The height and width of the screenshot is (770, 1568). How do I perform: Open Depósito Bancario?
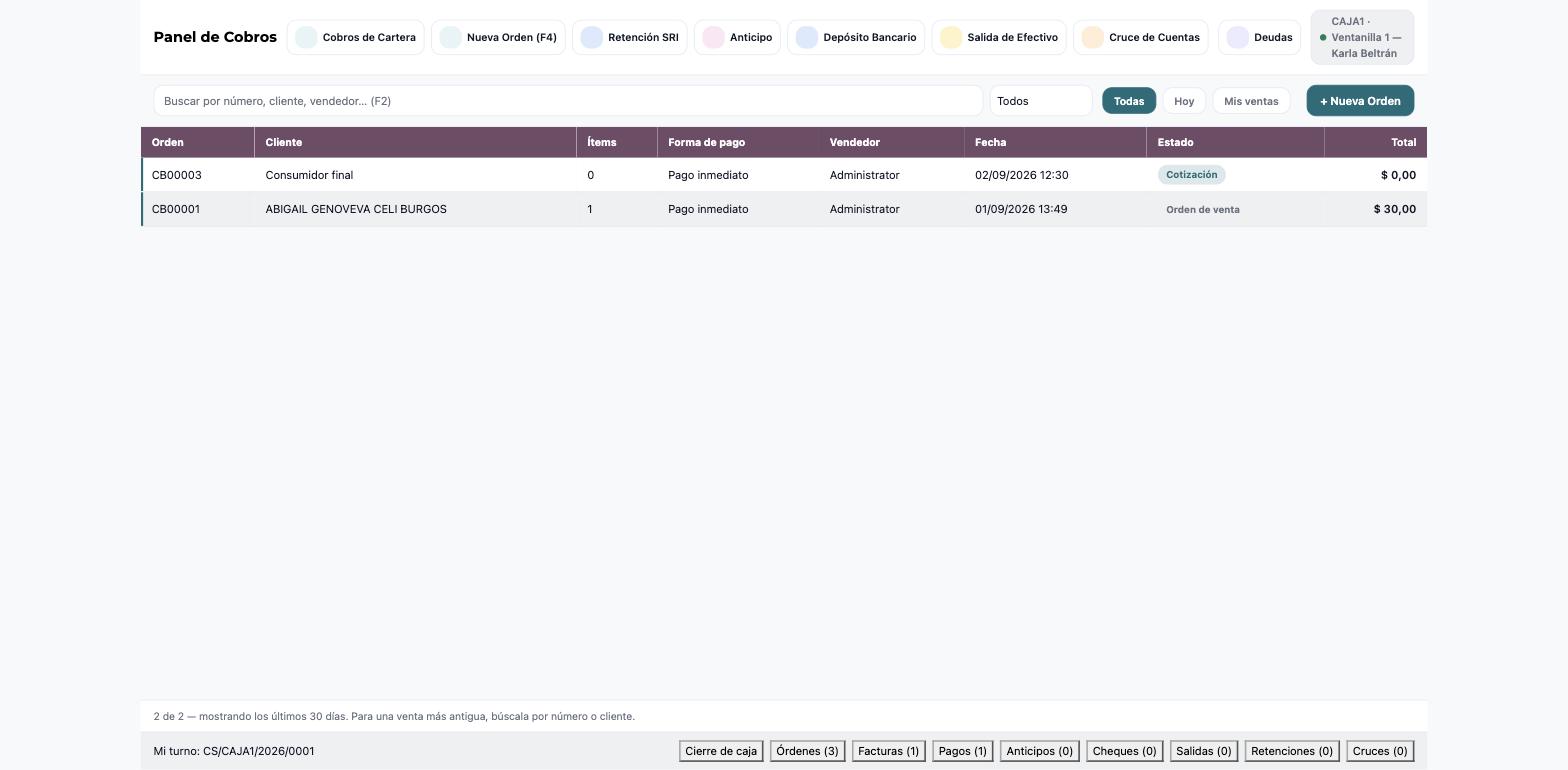pos(856,37)
